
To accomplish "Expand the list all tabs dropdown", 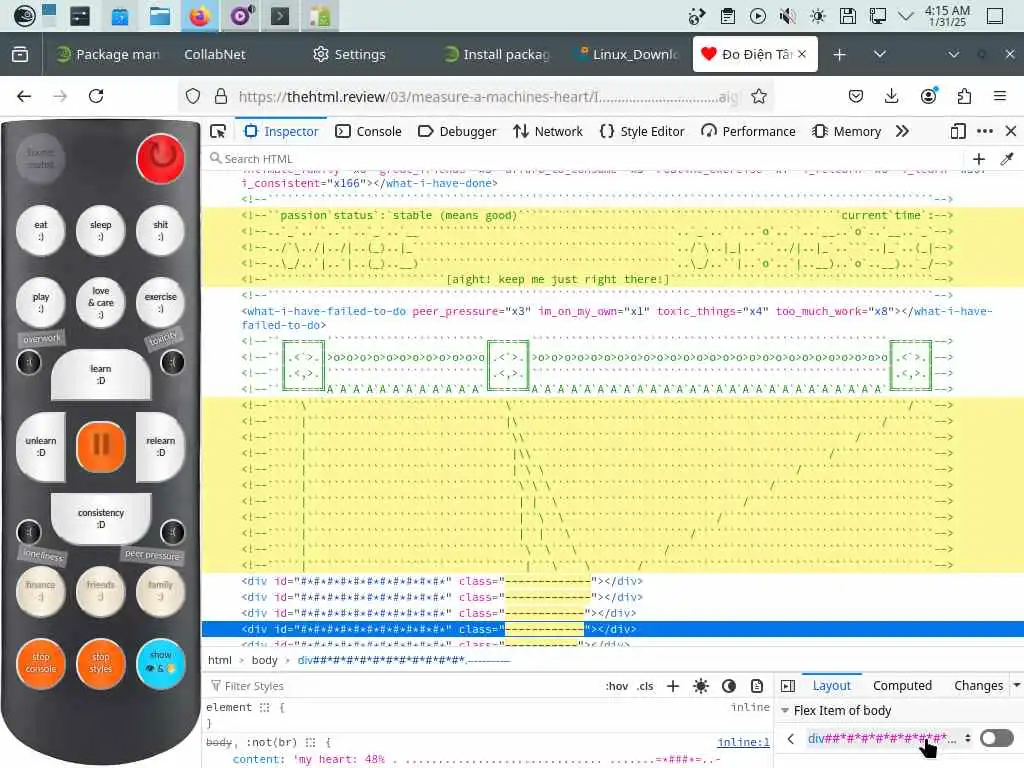I will [880, 54].
